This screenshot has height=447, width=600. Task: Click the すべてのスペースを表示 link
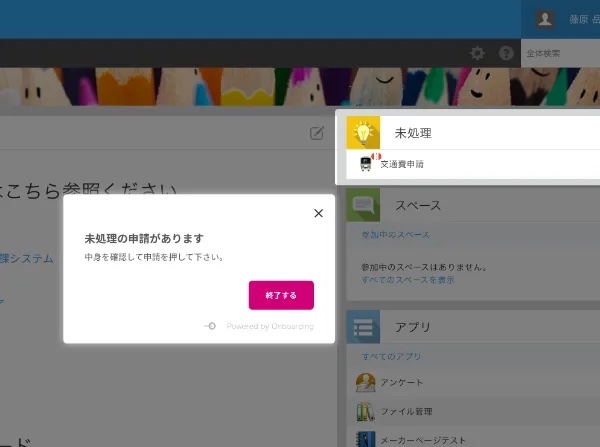click(407, 280)
